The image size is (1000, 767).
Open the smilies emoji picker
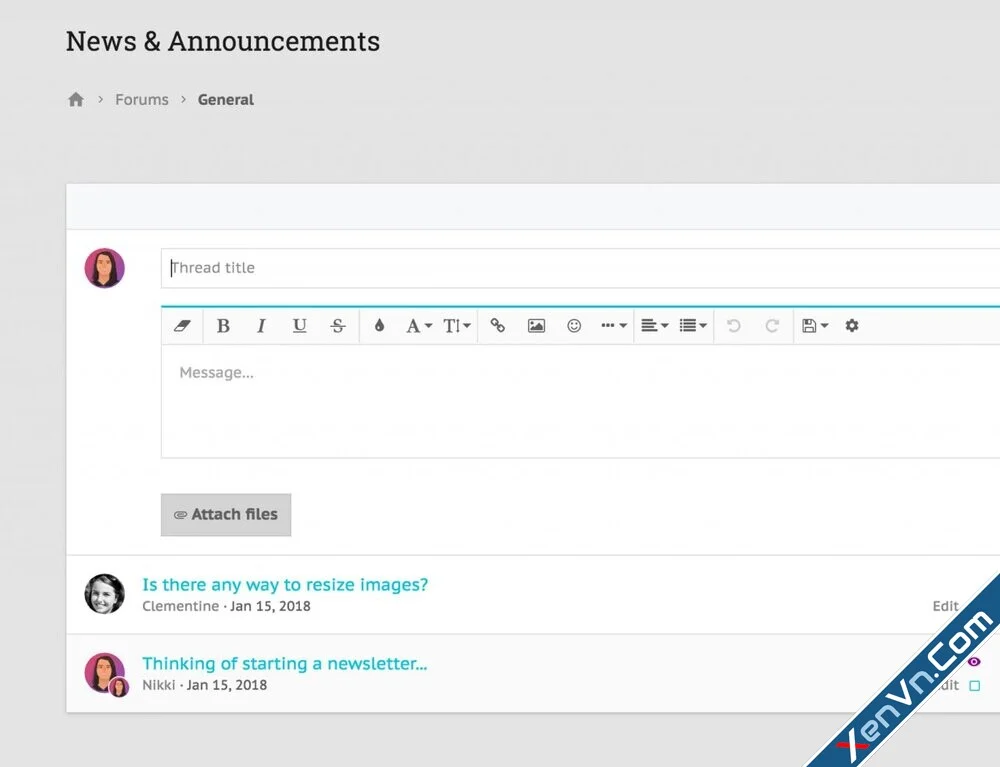[574, 326]
